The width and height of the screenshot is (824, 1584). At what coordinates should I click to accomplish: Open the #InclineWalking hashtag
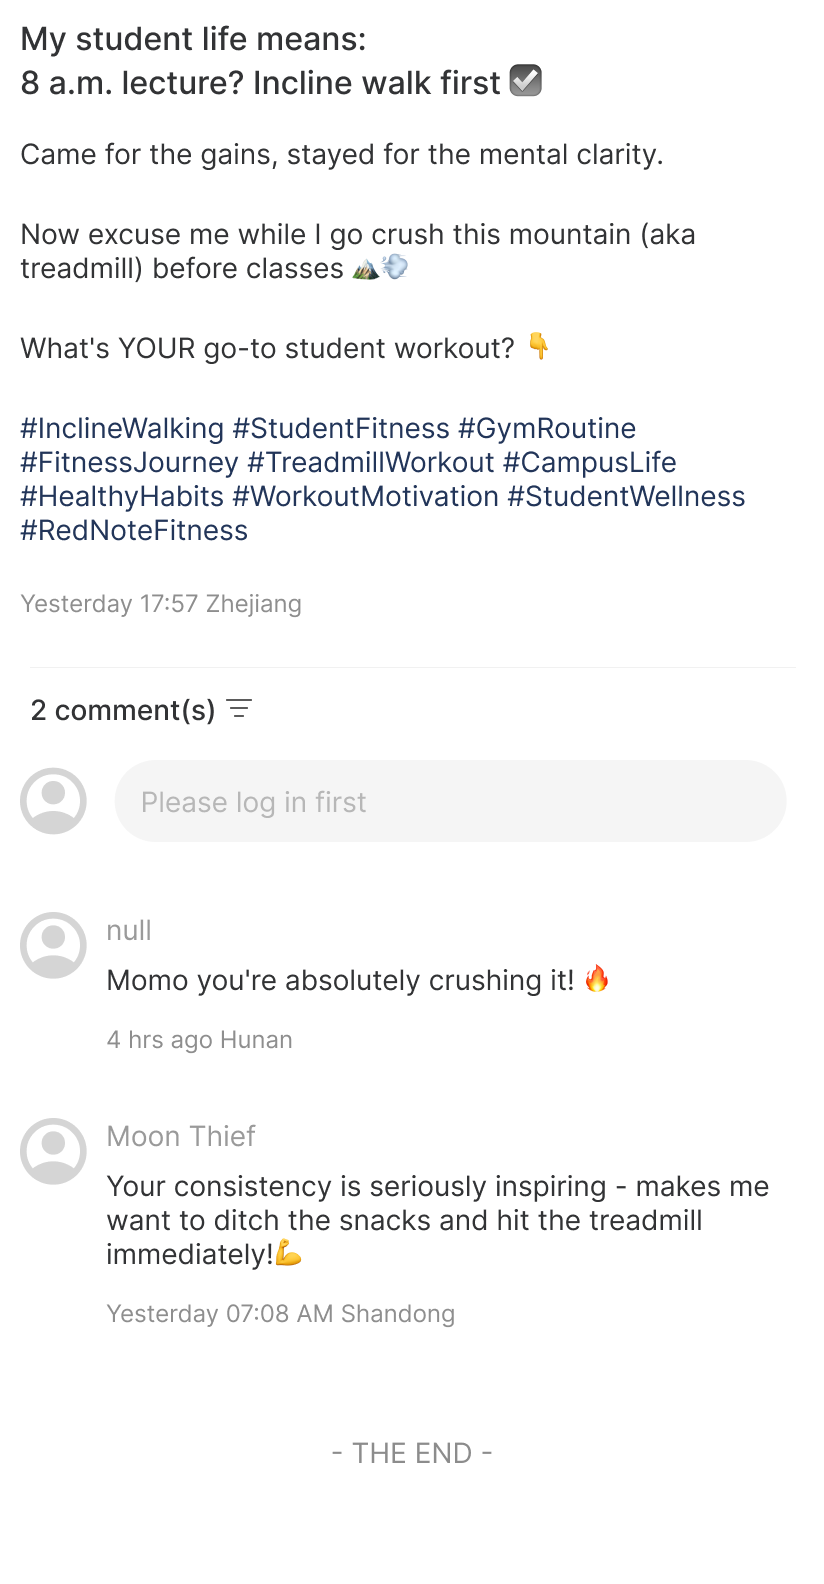[x=122, y=428]
